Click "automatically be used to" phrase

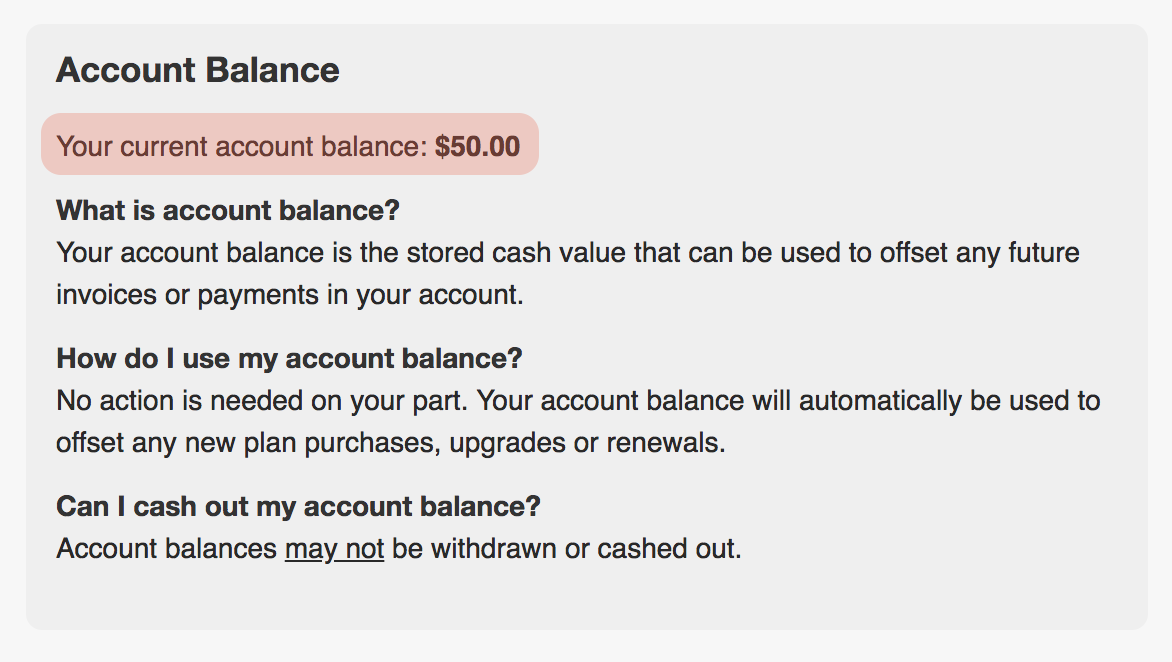(949, 401)
